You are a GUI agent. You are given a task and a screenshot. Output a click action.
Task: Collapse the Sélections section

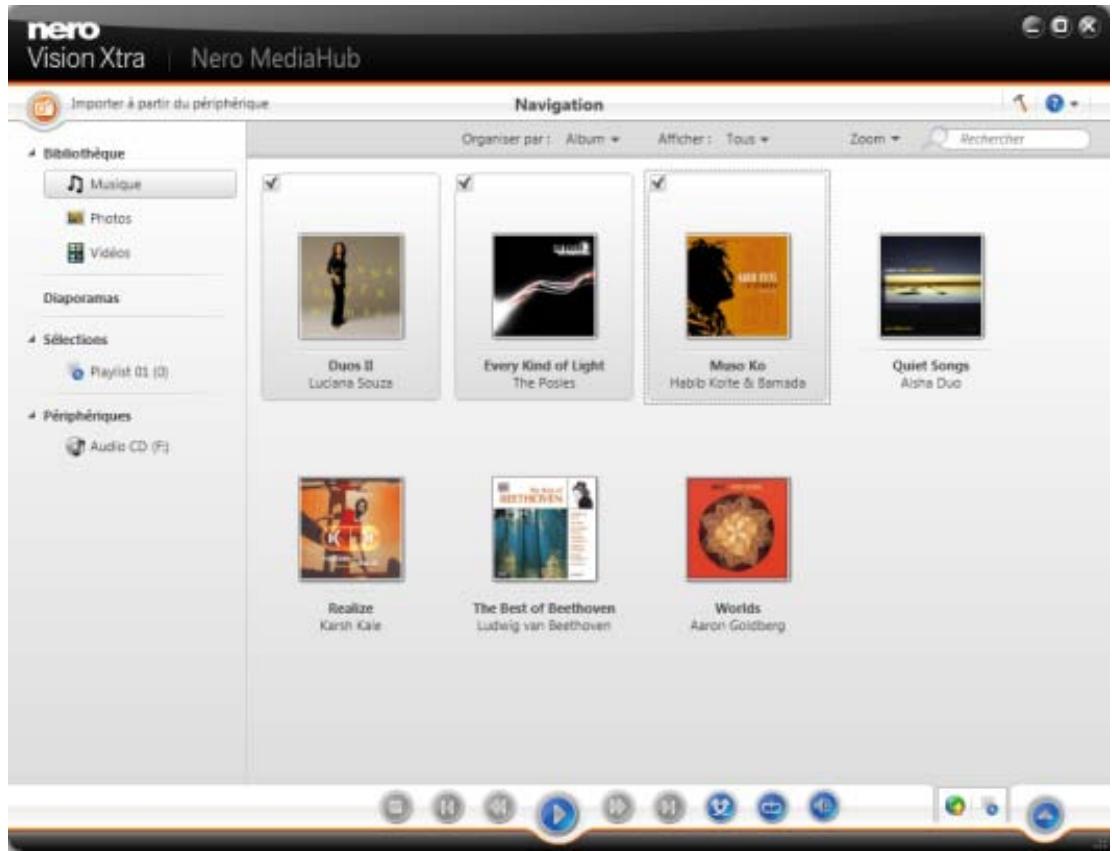tap(32, 340)
